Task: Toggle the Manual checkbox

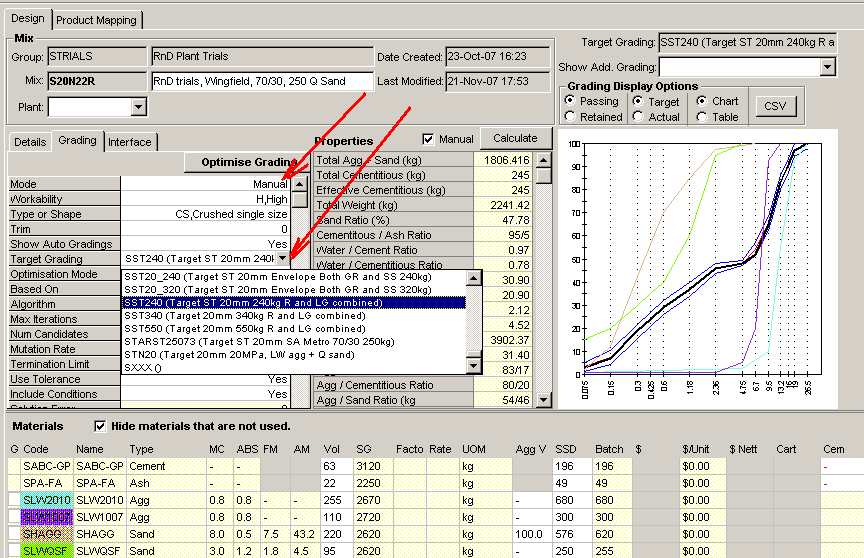Action: click(x=429, y=139)
